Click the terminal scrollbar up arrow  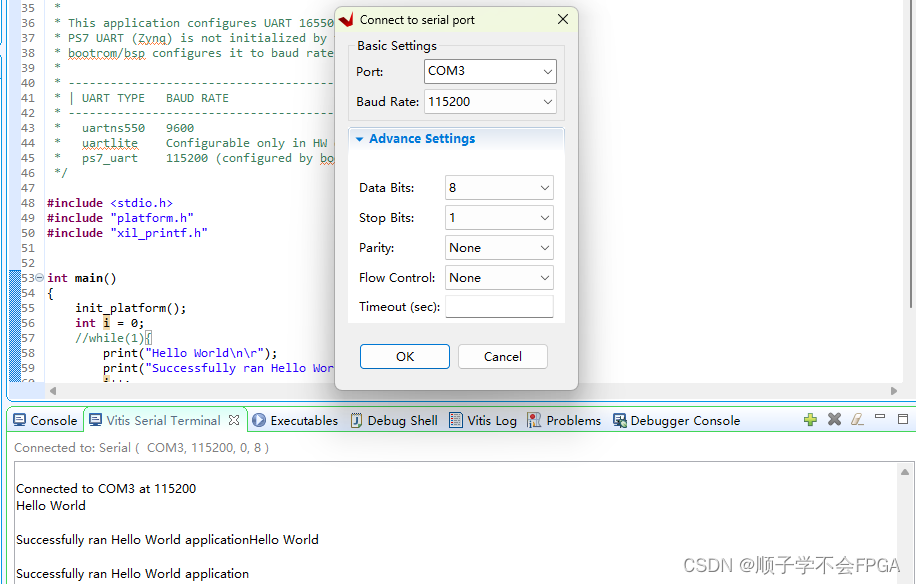[x=904, y=472]
